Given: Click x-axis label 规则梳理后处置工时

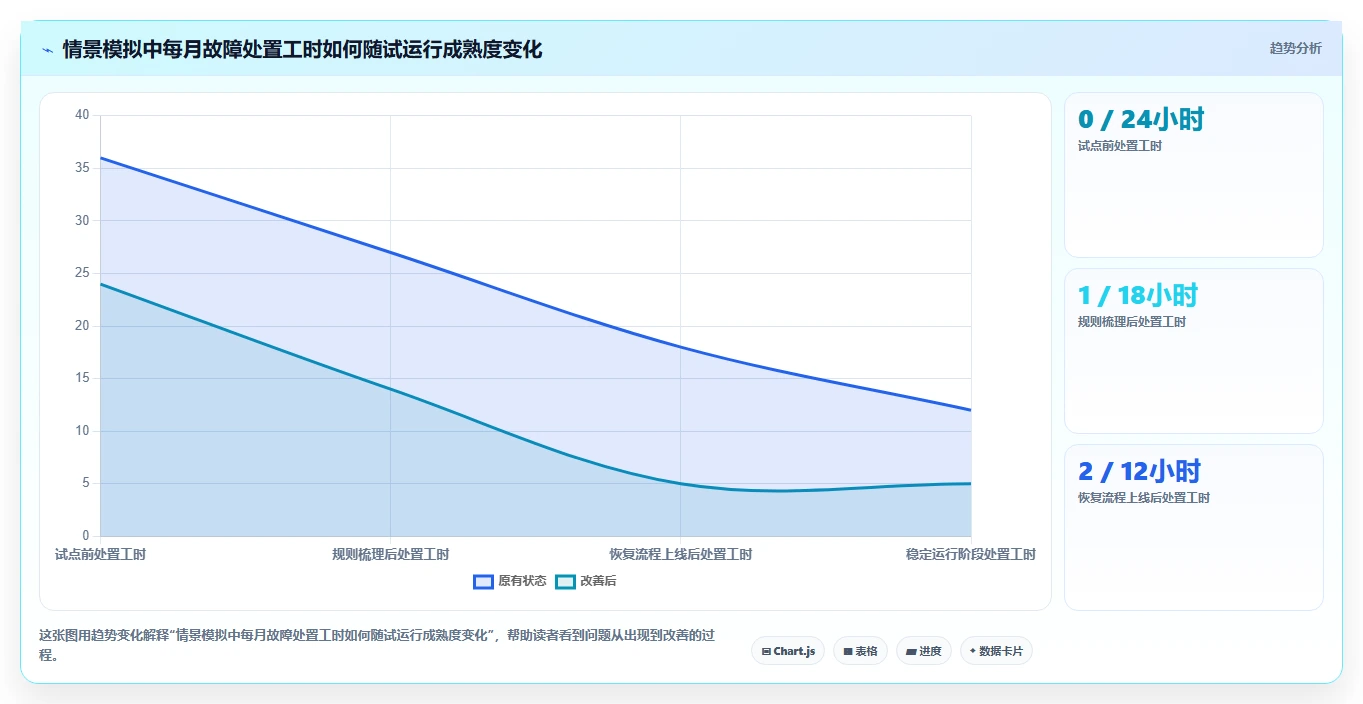Looking at the screenshot, I should click(x=390, y=554).
